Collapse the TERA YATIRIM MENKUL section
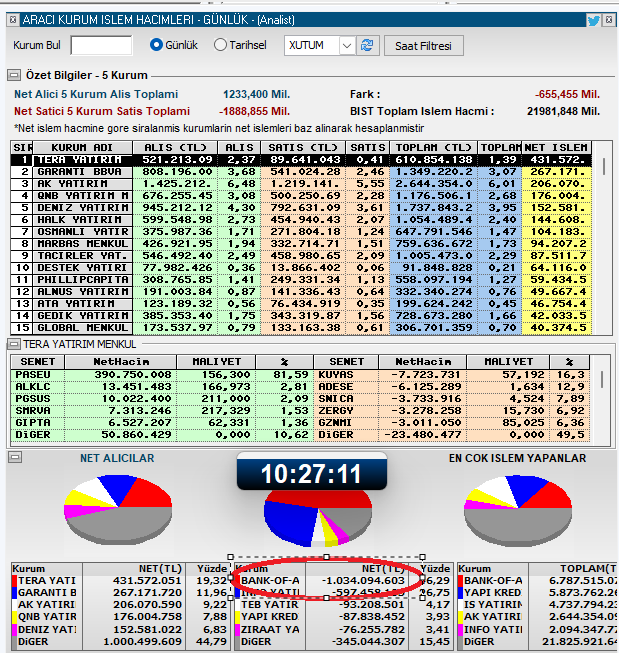The width and height of the screenshot is (619, 653). point(14,344)
